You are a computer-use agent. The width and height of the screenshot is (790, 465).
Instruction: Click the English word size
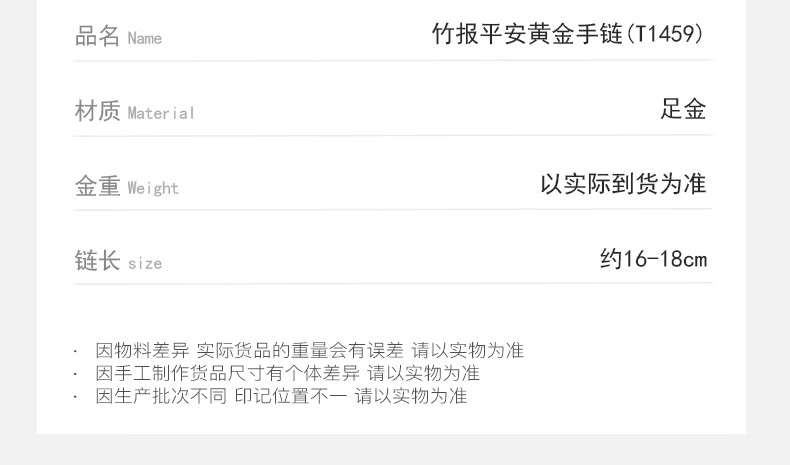click(x=145, y=263)
